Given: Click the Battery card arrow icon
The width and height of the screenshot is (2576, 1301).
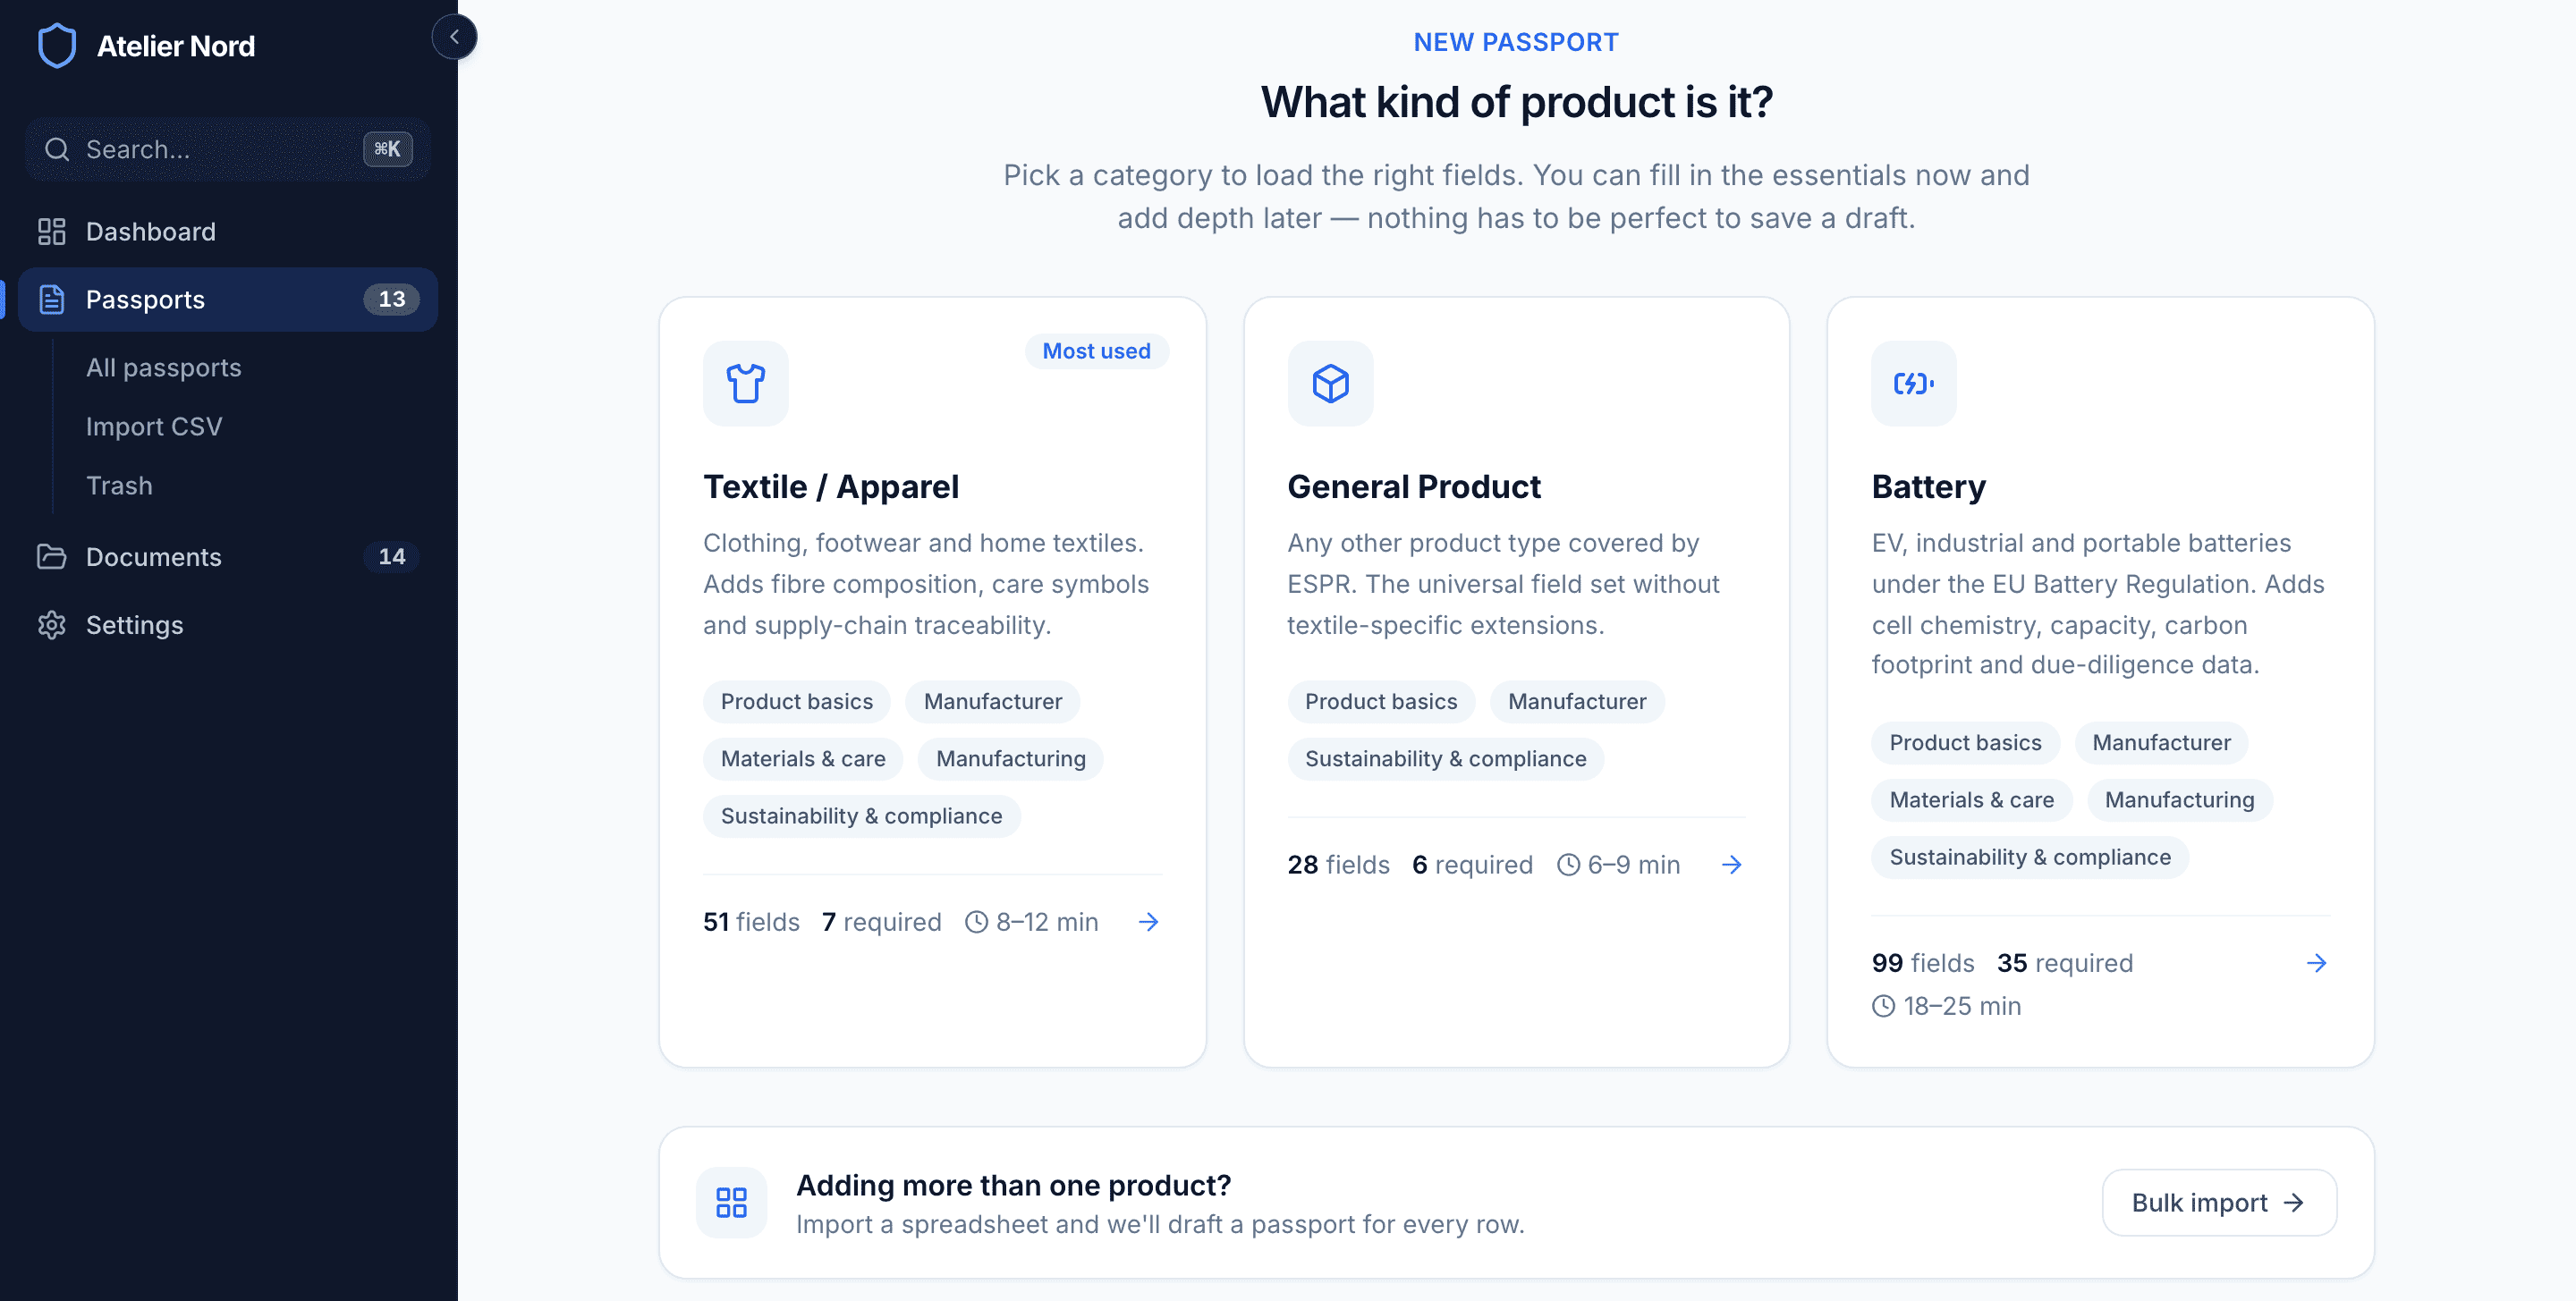Looking at the screenshot, I should pyautogui.click(x=2316, y=962).
